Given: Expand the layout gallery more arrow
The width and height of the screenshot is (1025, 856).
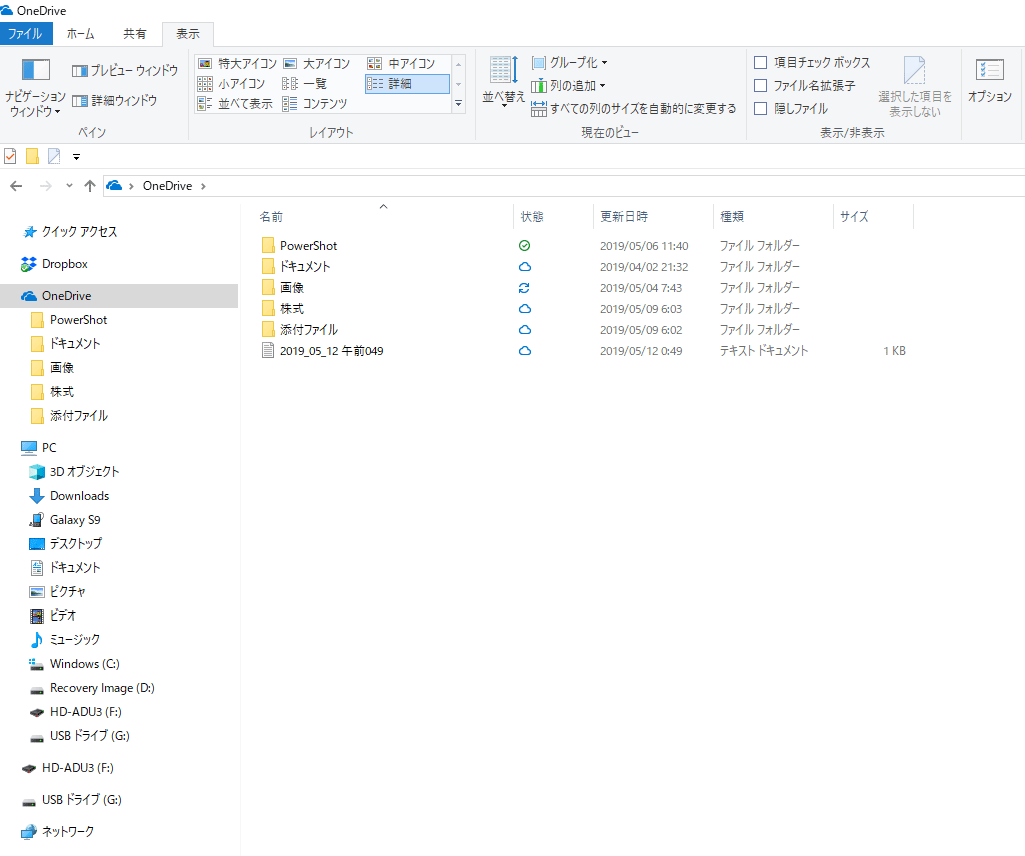Looking at the screenshot, I should coord(458,103).
